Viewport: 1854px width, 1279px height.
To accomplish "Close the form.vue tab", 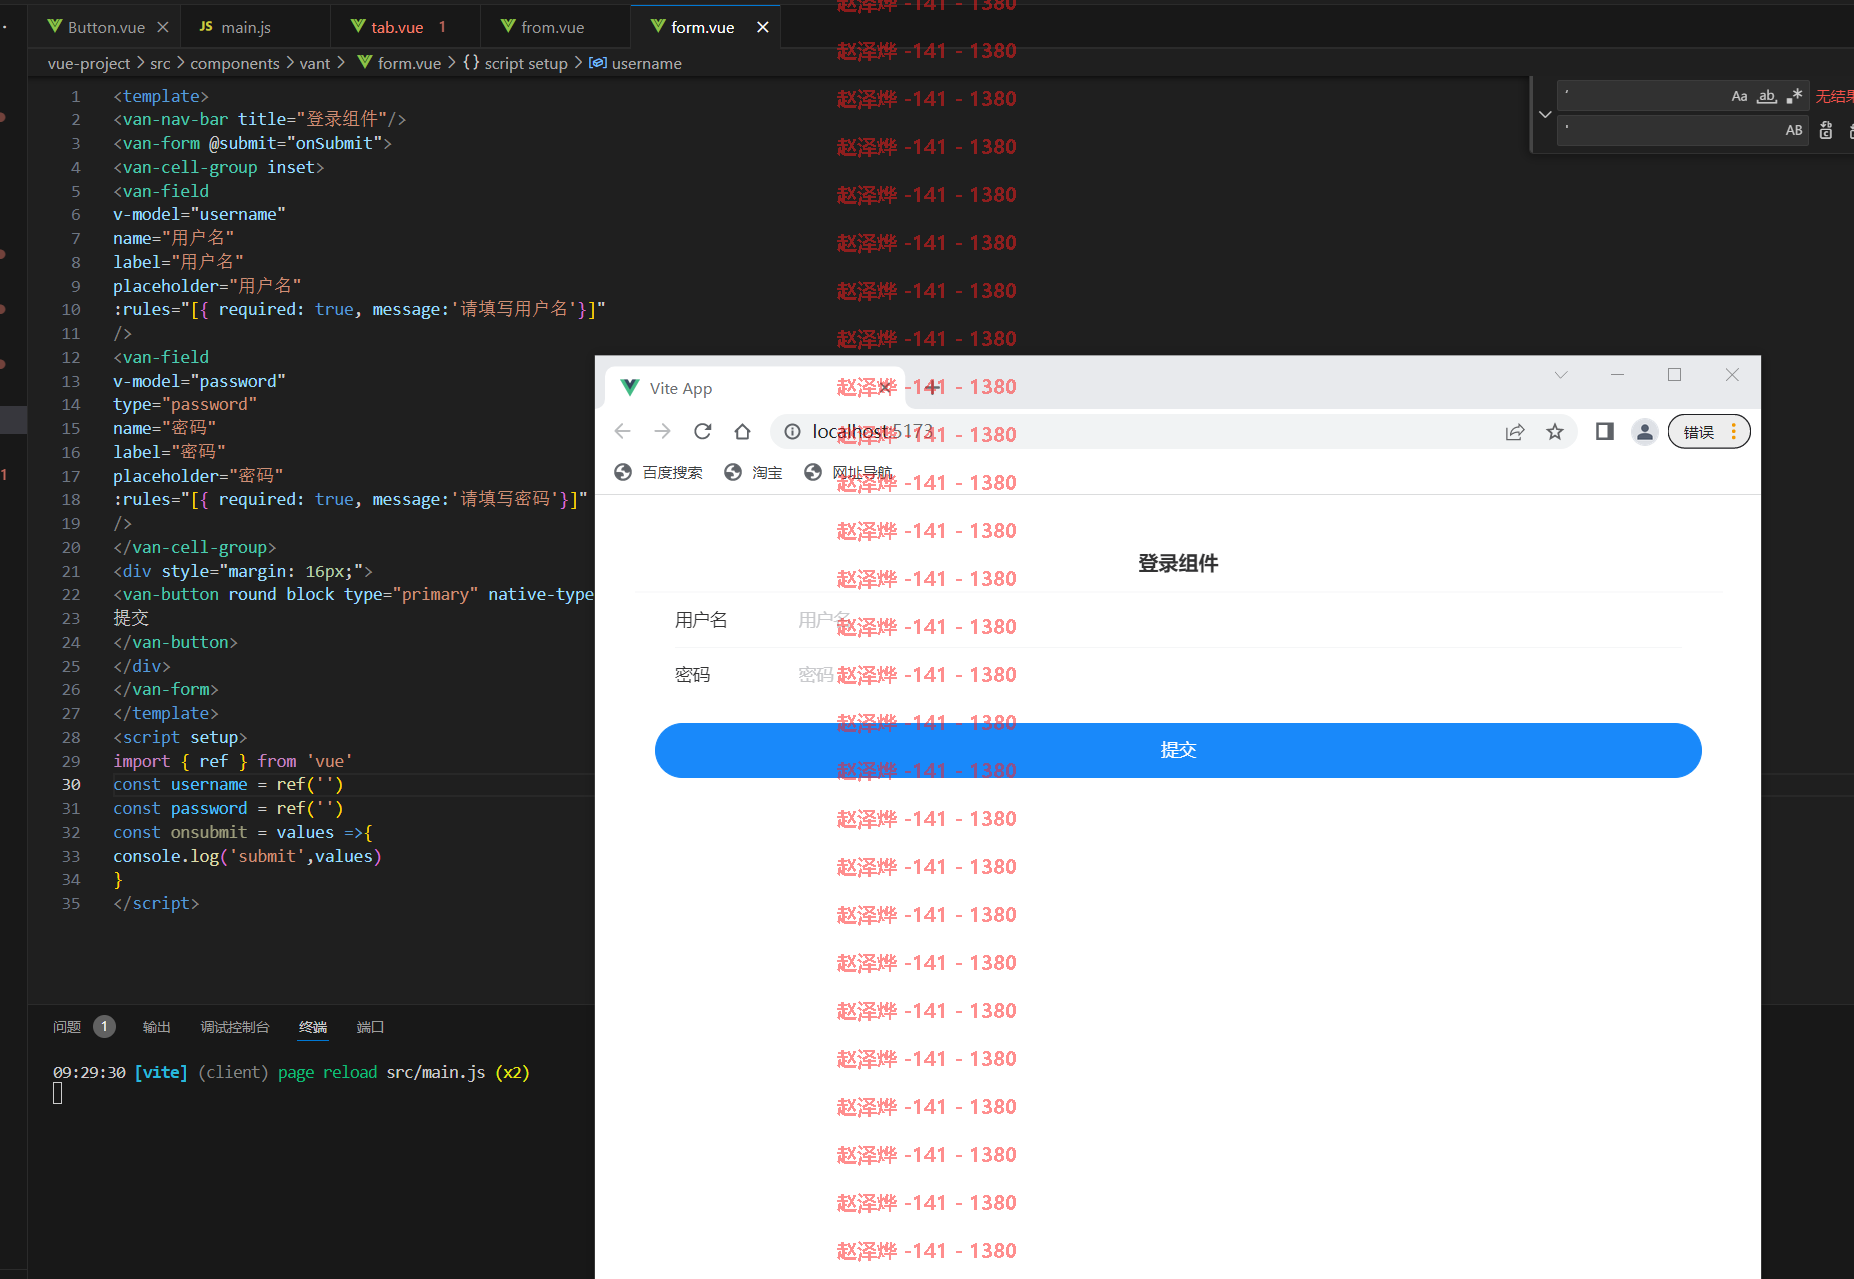I will click(x=763, y=27).
